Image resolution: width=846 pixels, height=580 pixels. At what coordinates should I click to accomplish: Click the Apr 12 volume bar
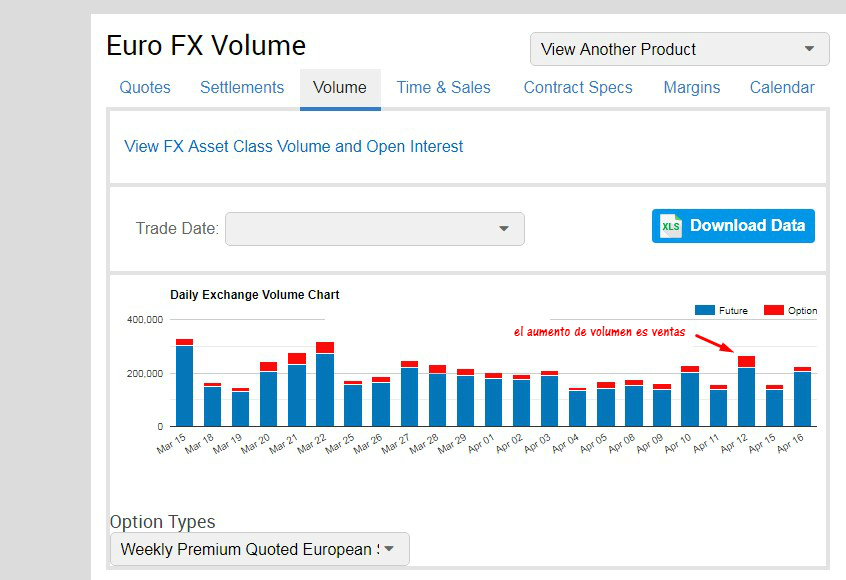pyautogui.click(x=746, y=396)
